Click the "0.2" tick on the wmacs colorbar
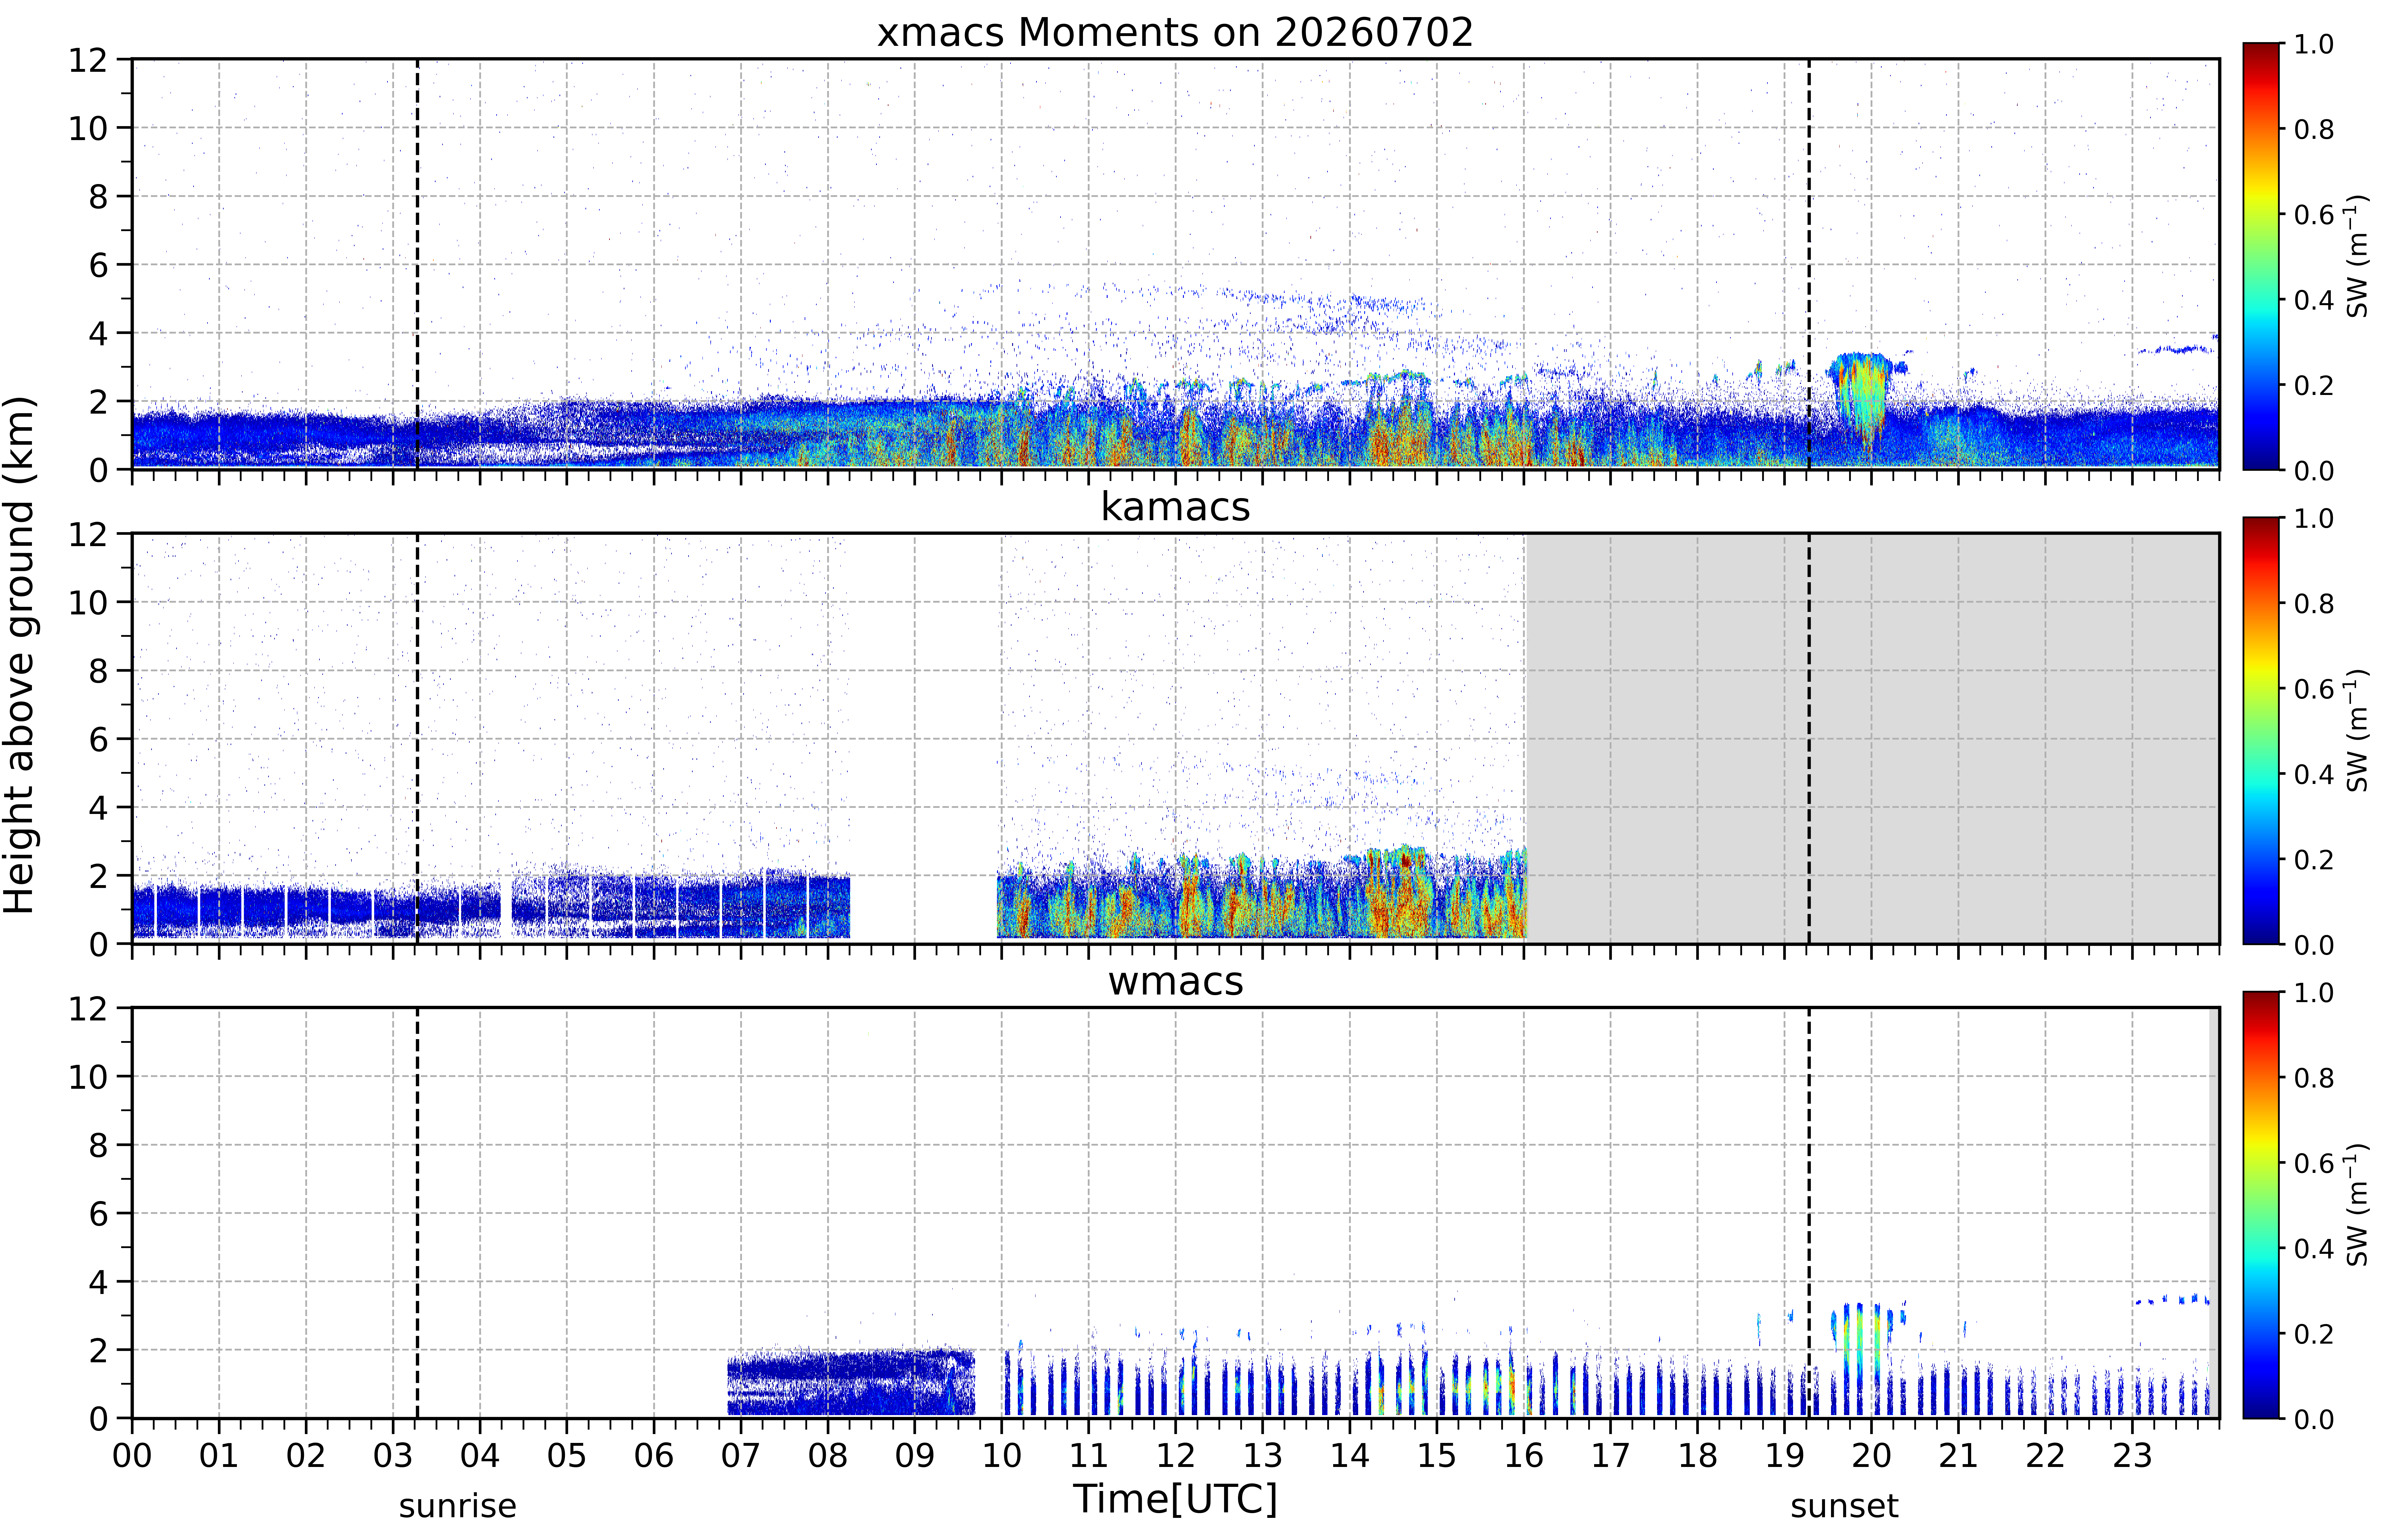The image size is (2388, 1540). point(2314,1334)
